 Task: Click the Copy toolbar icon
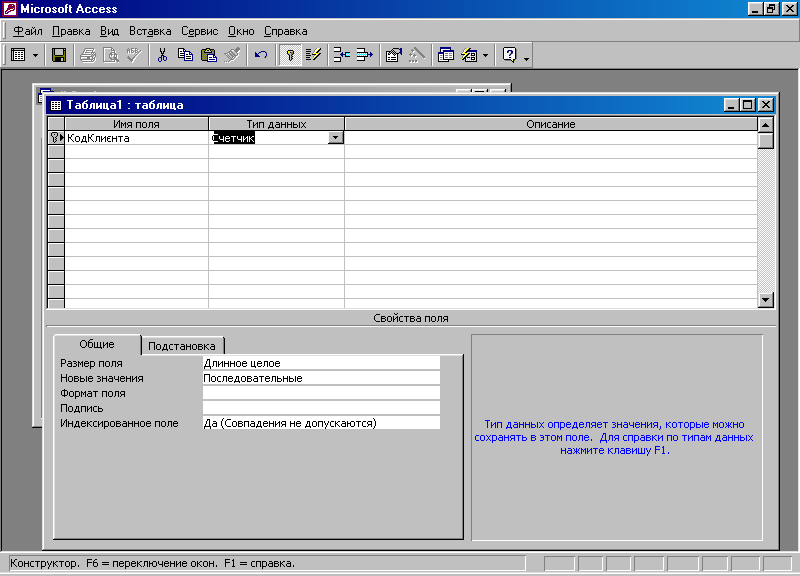coord(185,55)
